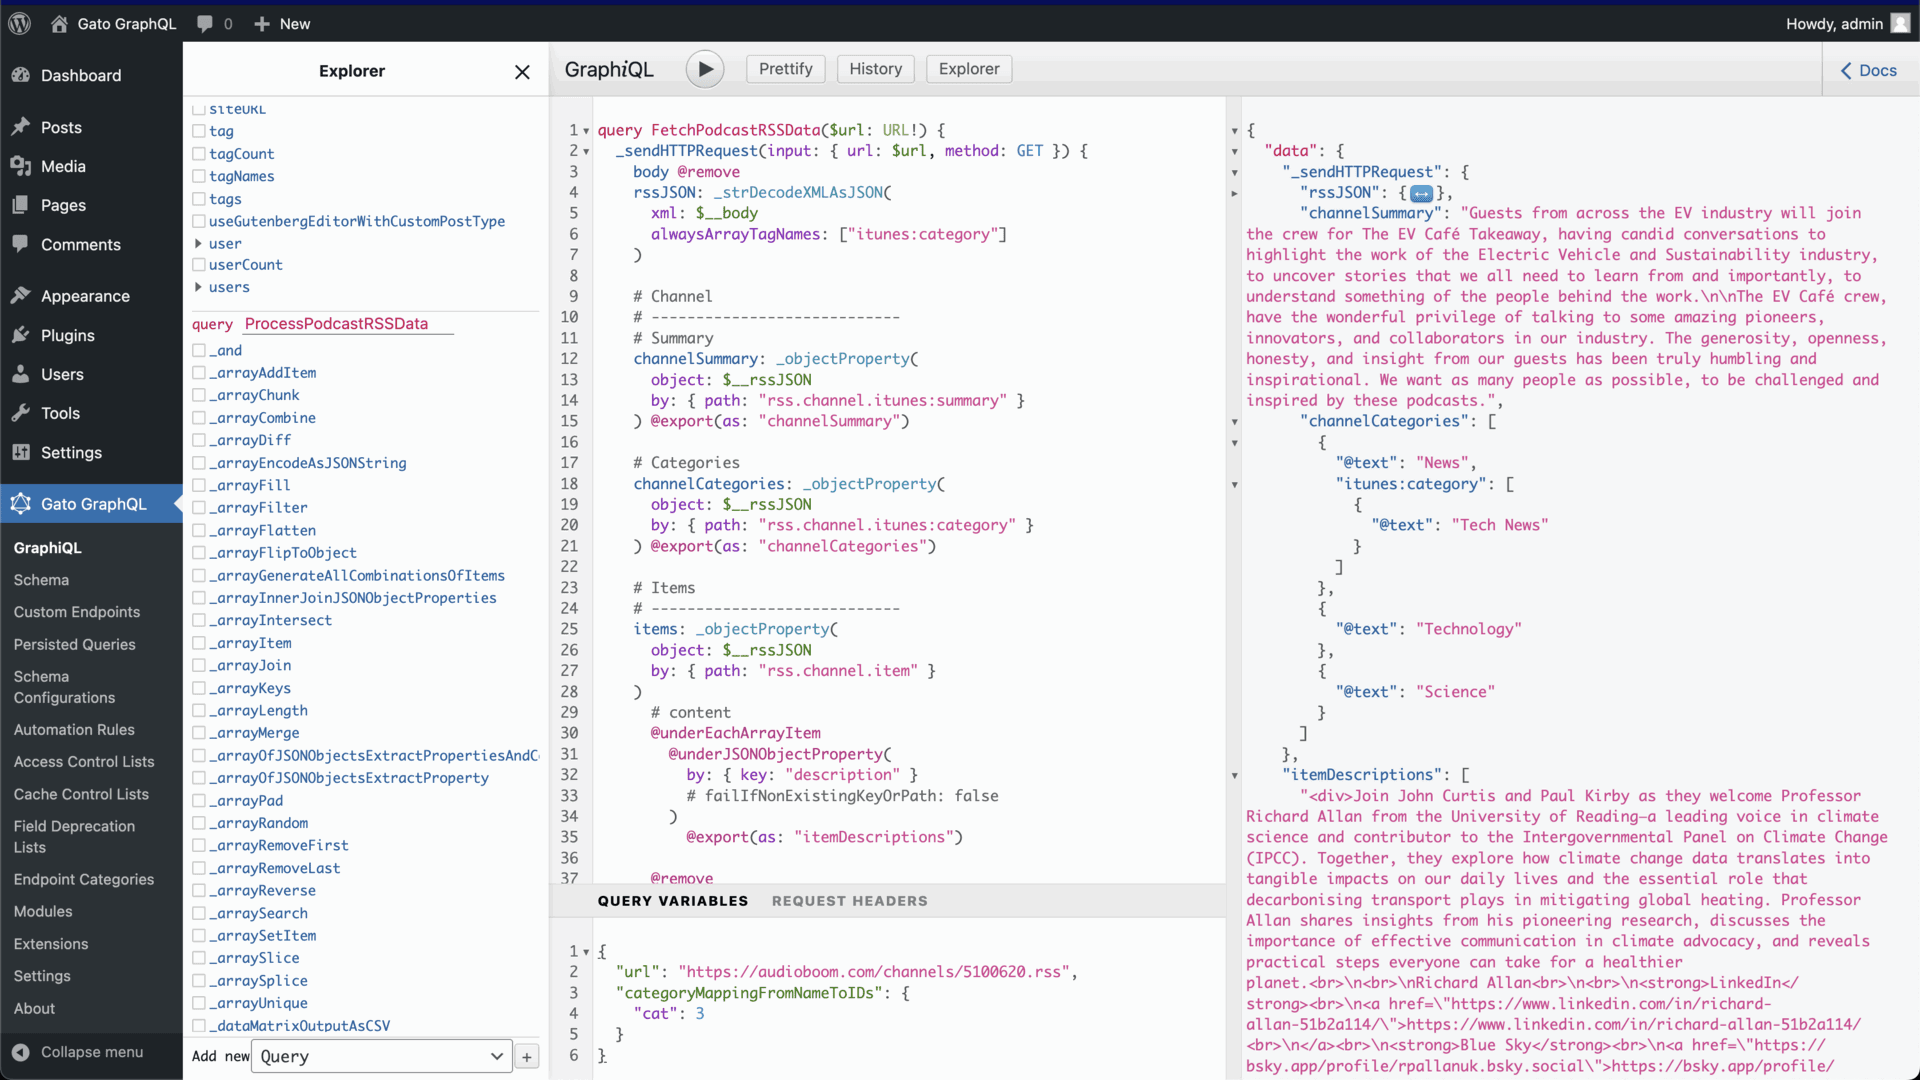The image size is (1920, 1080).
Task: Click the Prettify button
Action: [x=785, y=68]
